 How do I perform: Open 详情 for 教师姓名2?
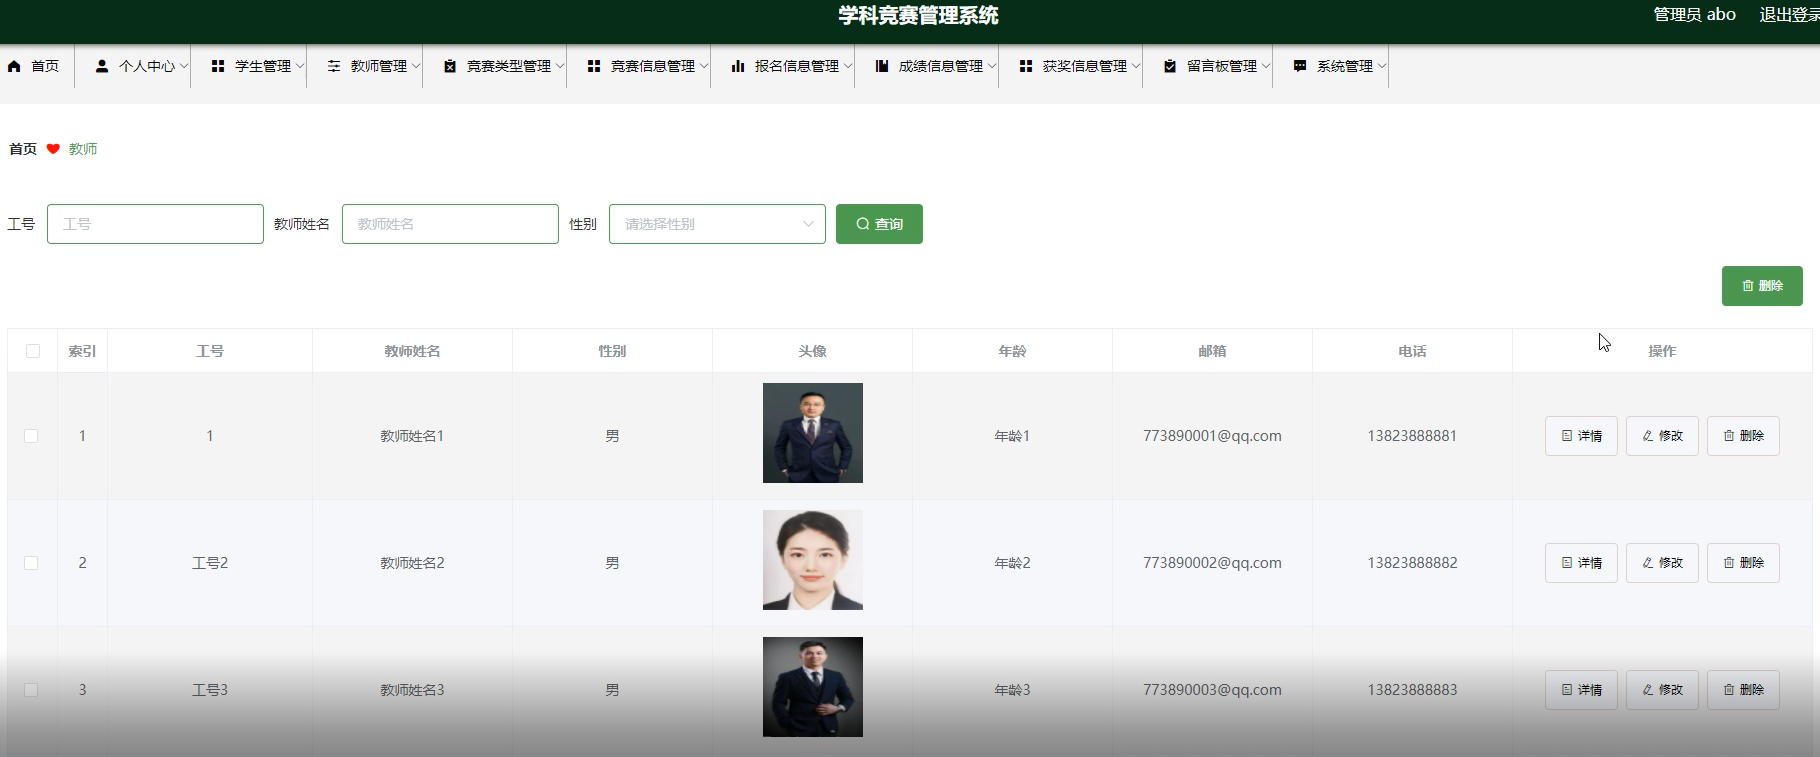tap(1581, 563)
